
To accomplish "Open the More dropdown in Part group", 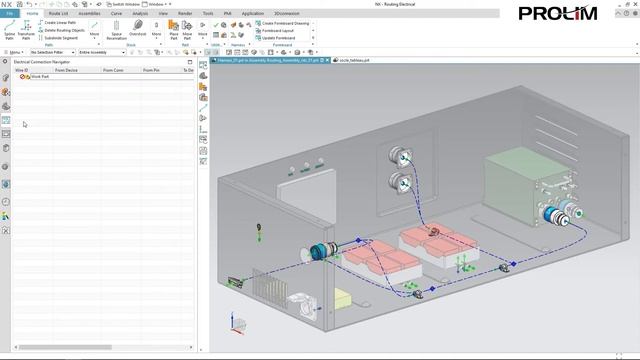I will [202, 29].
